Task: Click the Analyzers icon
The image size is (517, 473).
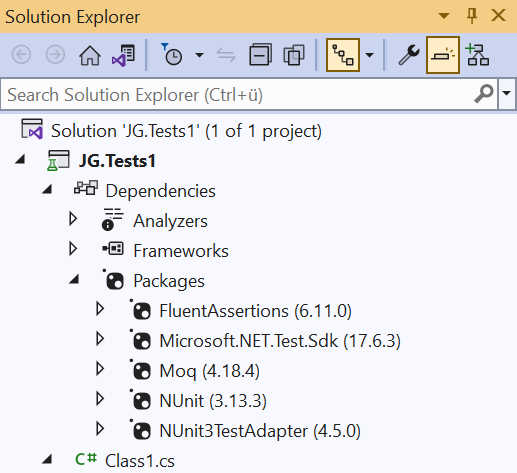Action: tap(112, 219)
